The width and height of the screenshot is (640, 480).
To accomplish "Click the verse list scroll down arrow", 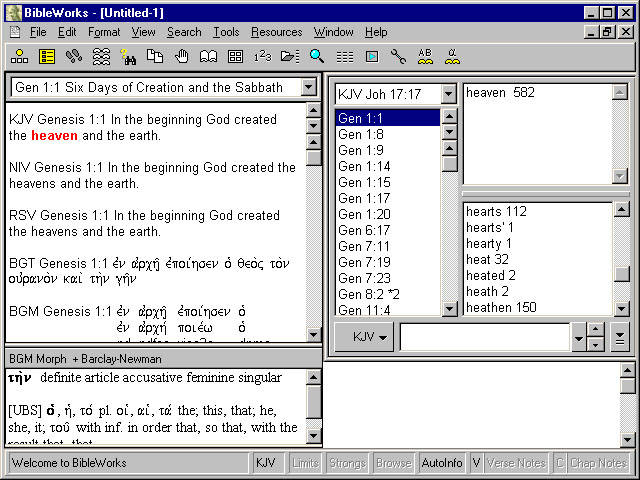I will coord(449,308).
